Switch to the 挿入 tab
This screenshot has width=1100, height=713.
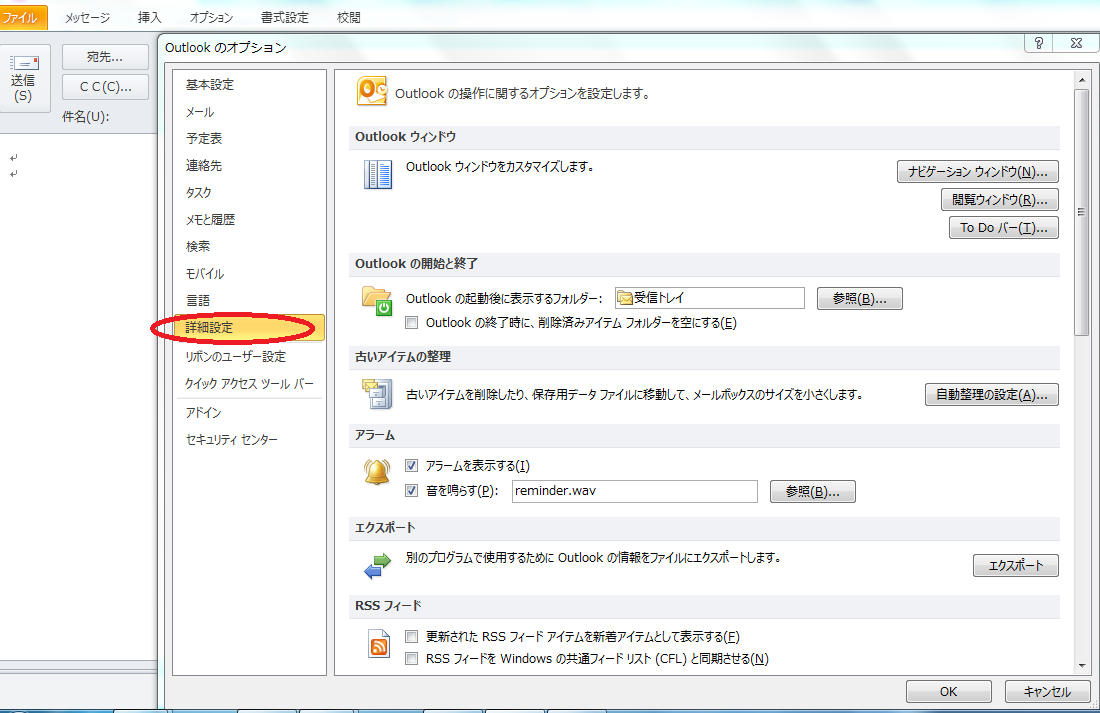coord(149,18)
